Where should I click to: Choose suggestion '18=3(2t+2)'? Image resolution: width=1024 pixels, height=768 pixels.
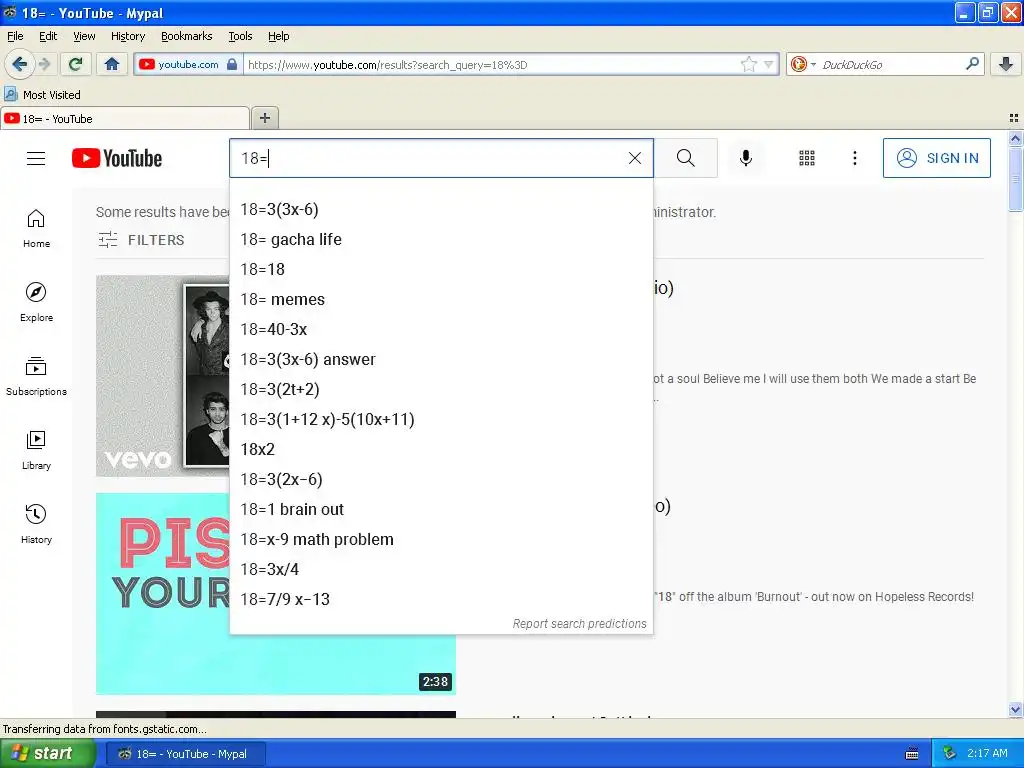pyautogui.click(x=441, y=390)
